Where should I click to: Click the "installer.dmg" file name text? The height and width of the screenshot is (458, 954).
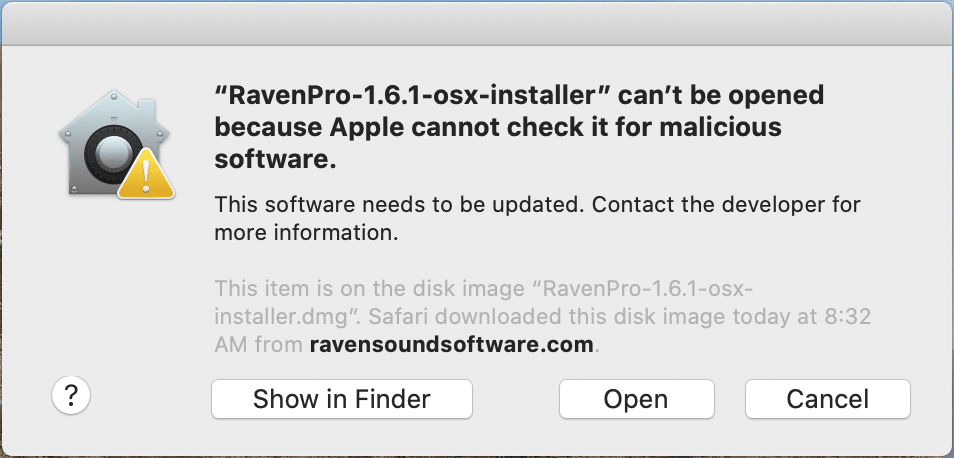(x=286, y=316)
